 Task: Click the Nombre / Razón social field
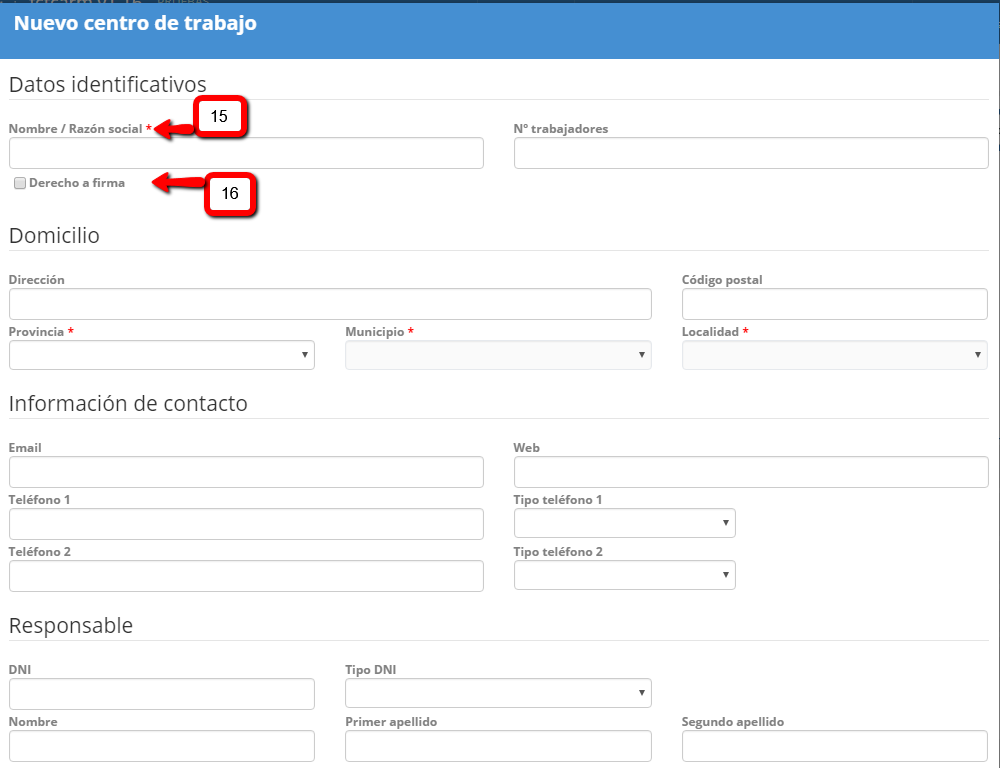click(246, 153)
